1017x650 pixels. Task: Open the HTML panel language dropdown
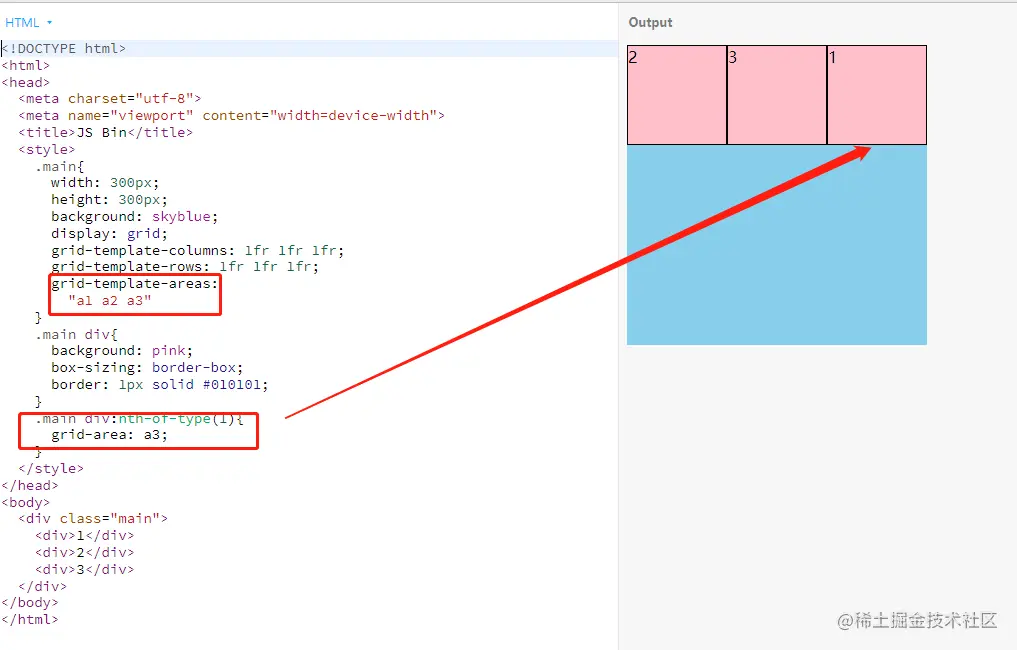pyautogui.click(x=29, y=23)
